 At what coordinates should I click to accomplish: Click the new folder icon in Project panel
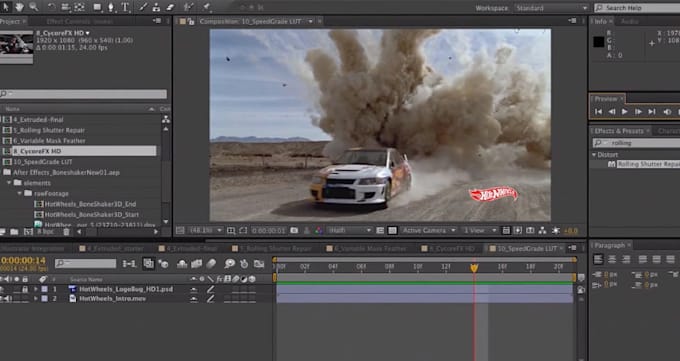(x=14, y=232)
